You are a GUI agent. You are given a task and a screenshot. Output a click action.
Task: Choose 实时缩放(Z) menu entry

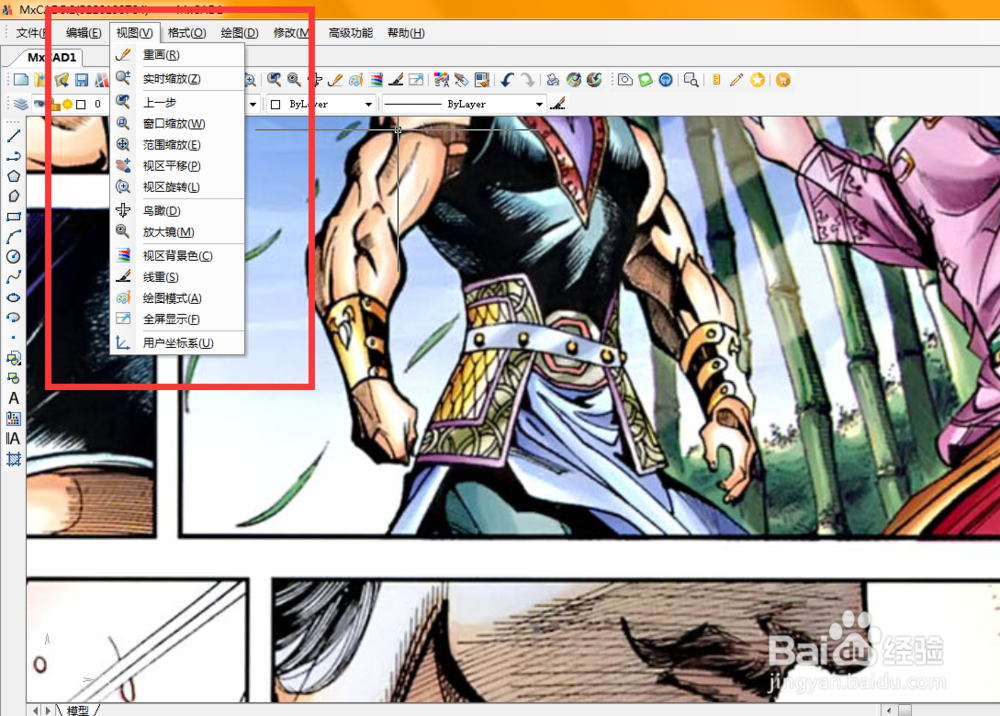point(177,78)
